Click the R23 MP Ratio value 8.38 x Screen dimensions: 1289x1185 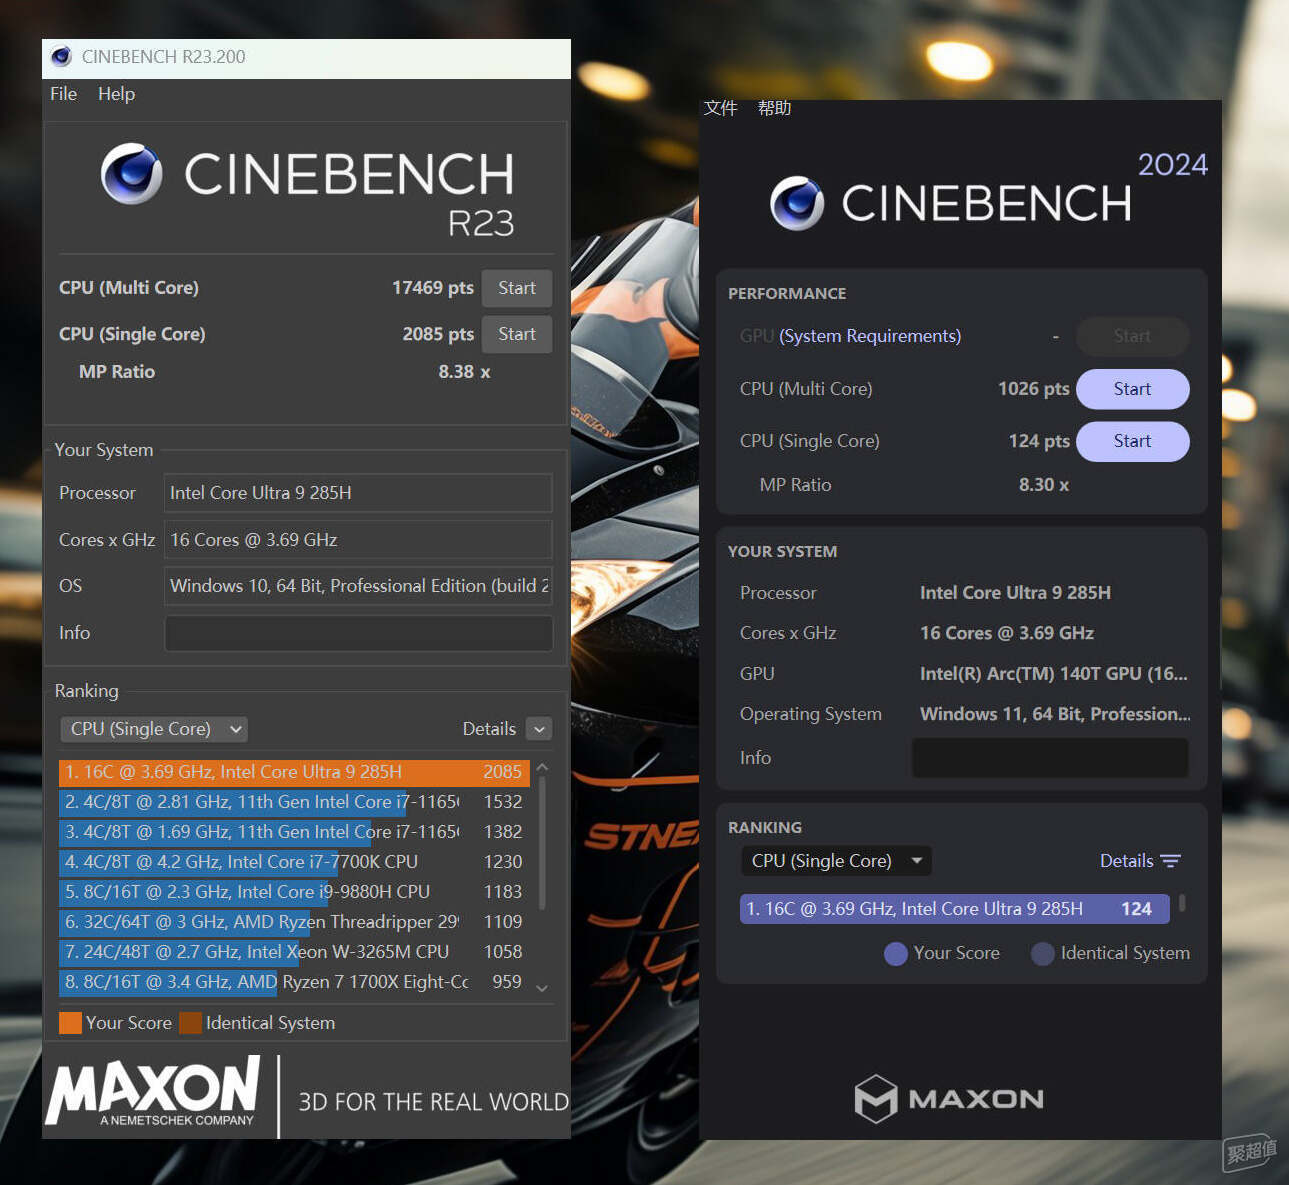(464, 372)
